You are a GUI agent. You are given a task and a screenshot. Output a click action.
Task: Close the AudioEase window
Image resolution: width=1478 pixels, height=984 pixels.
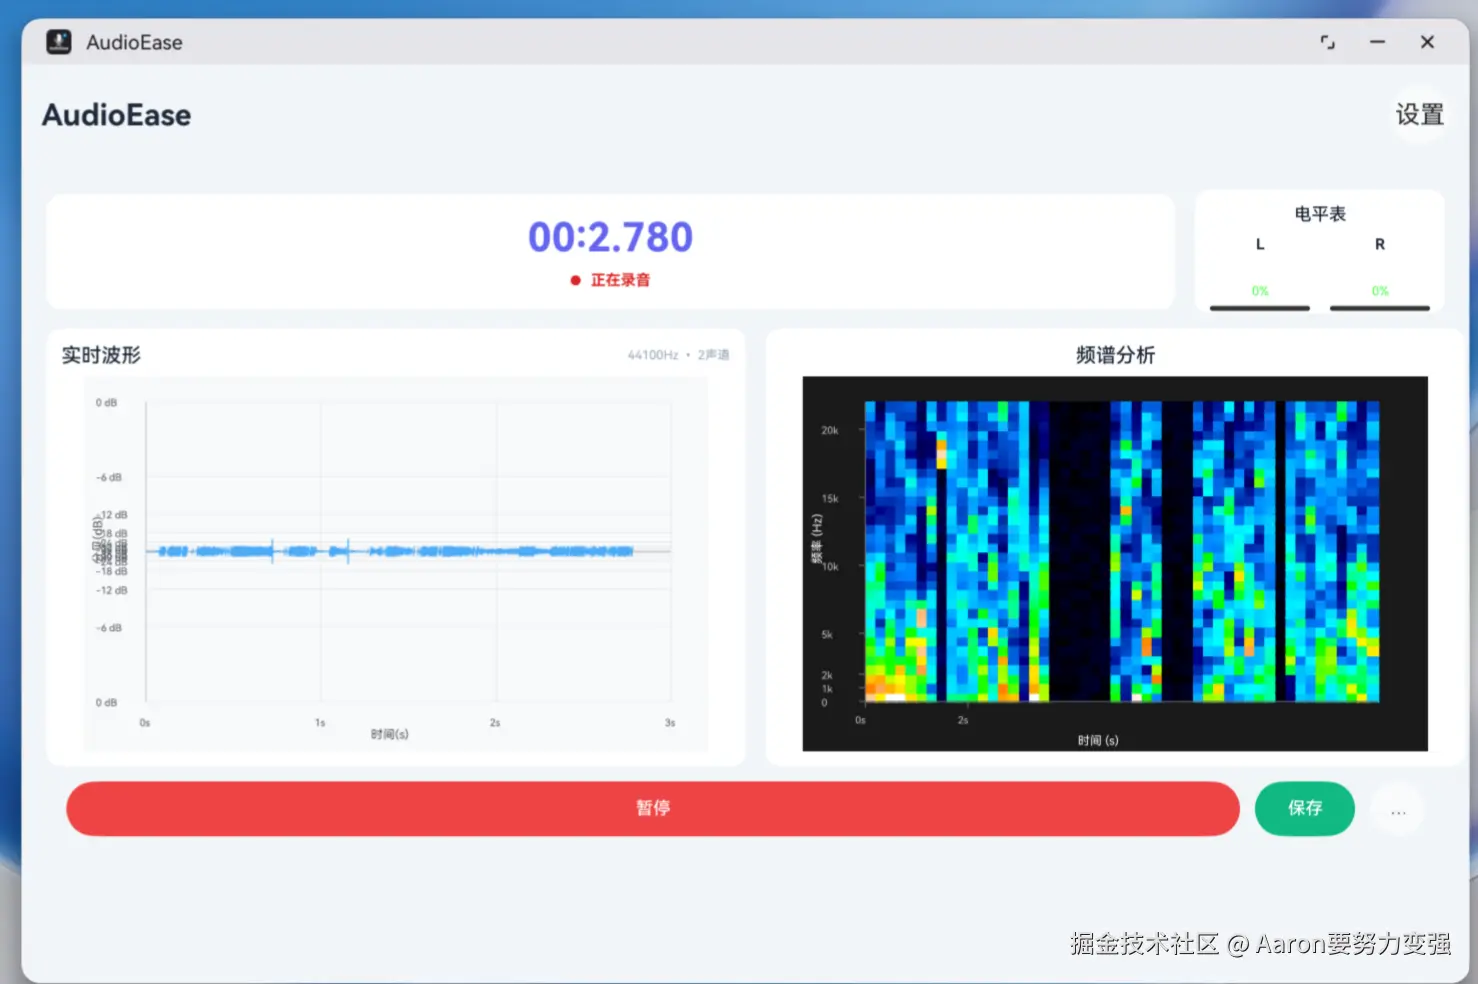click(1427, 42)
